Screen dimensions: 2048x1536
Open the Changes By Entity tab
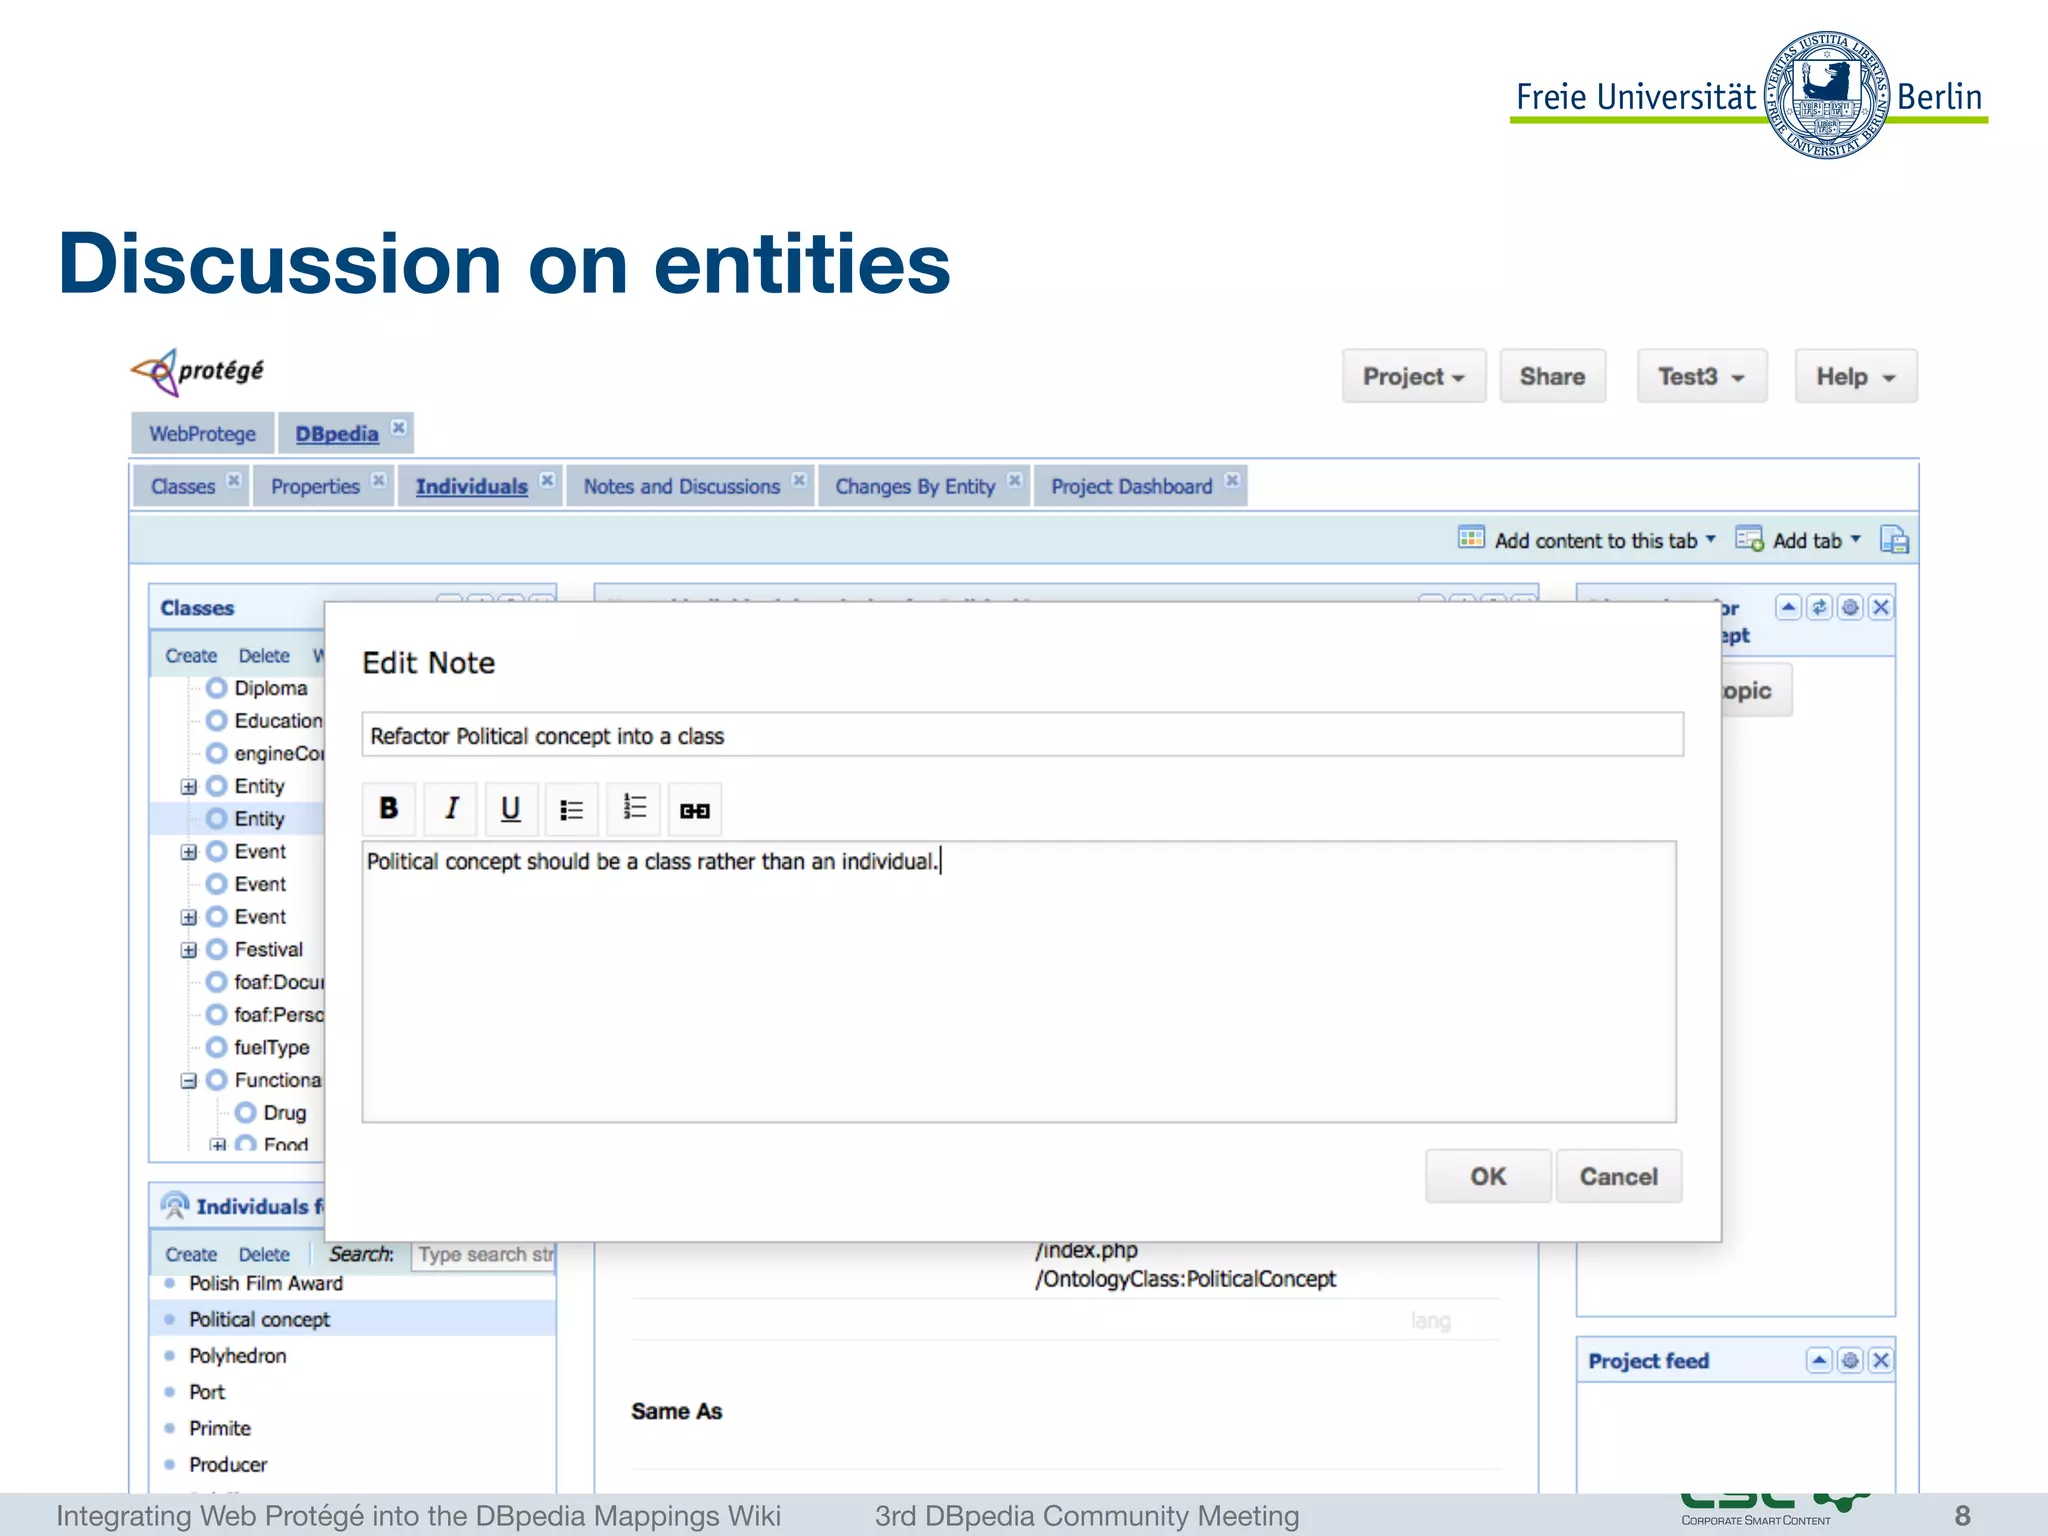click(x=915, y=487)
